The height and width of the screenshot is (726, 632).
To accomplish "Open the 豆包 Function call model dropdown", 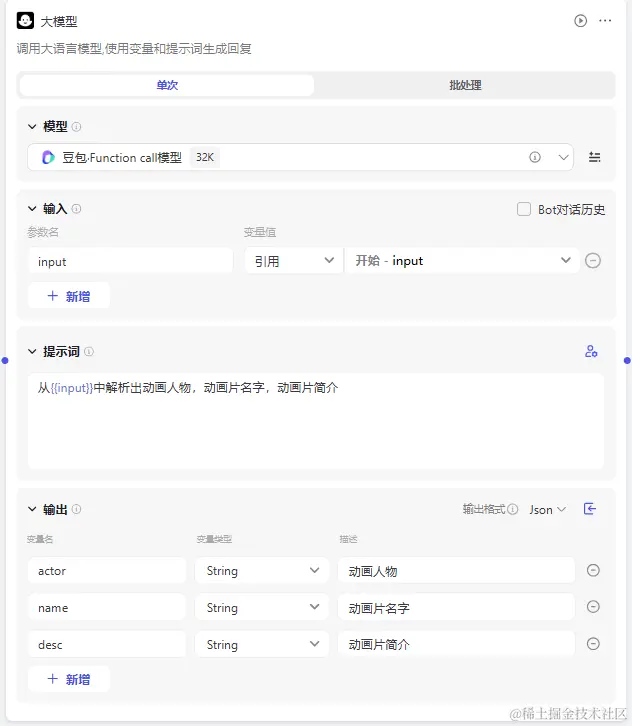I will (x=300, y=157).
